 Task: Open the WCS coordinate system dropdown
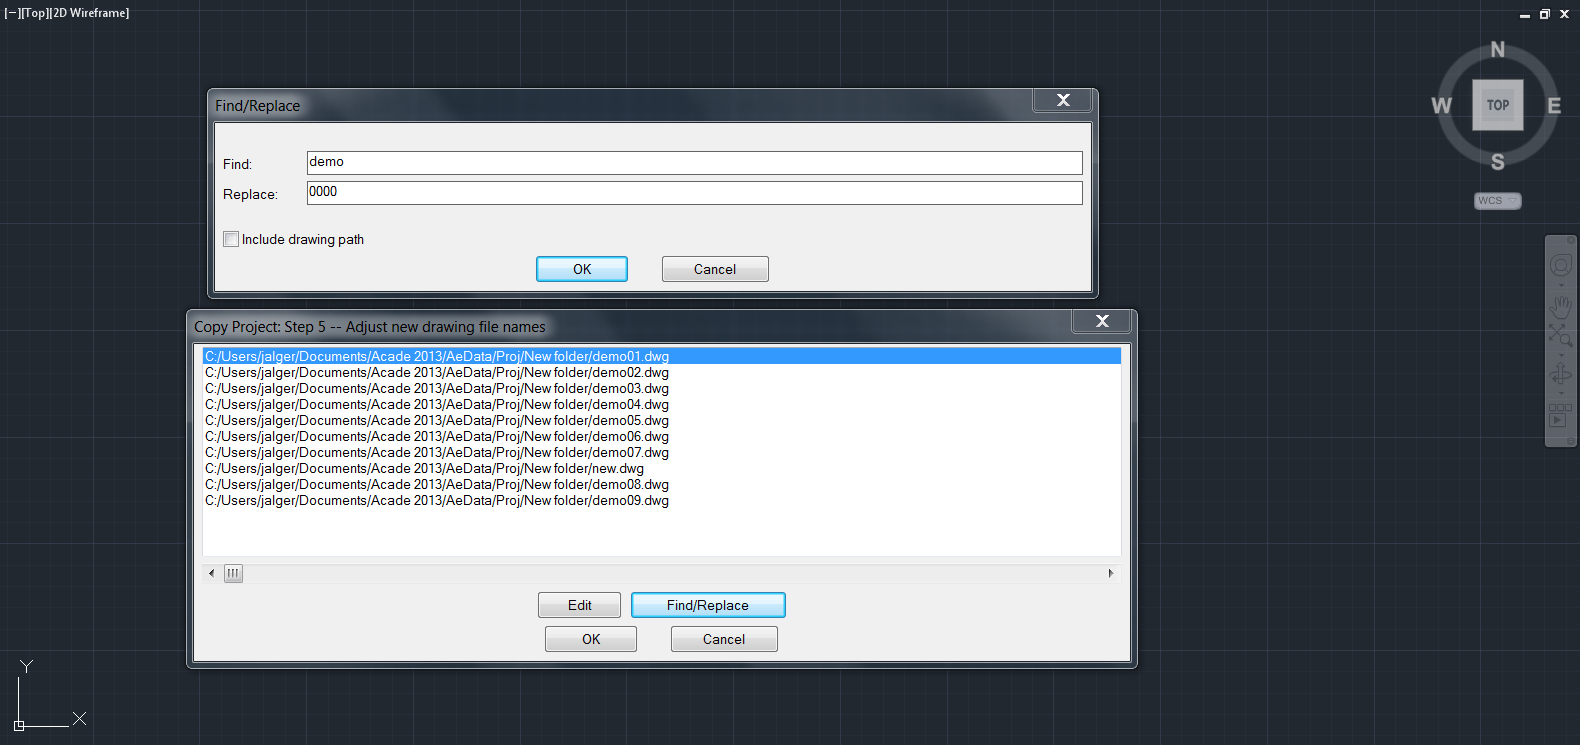[1498, 201]
